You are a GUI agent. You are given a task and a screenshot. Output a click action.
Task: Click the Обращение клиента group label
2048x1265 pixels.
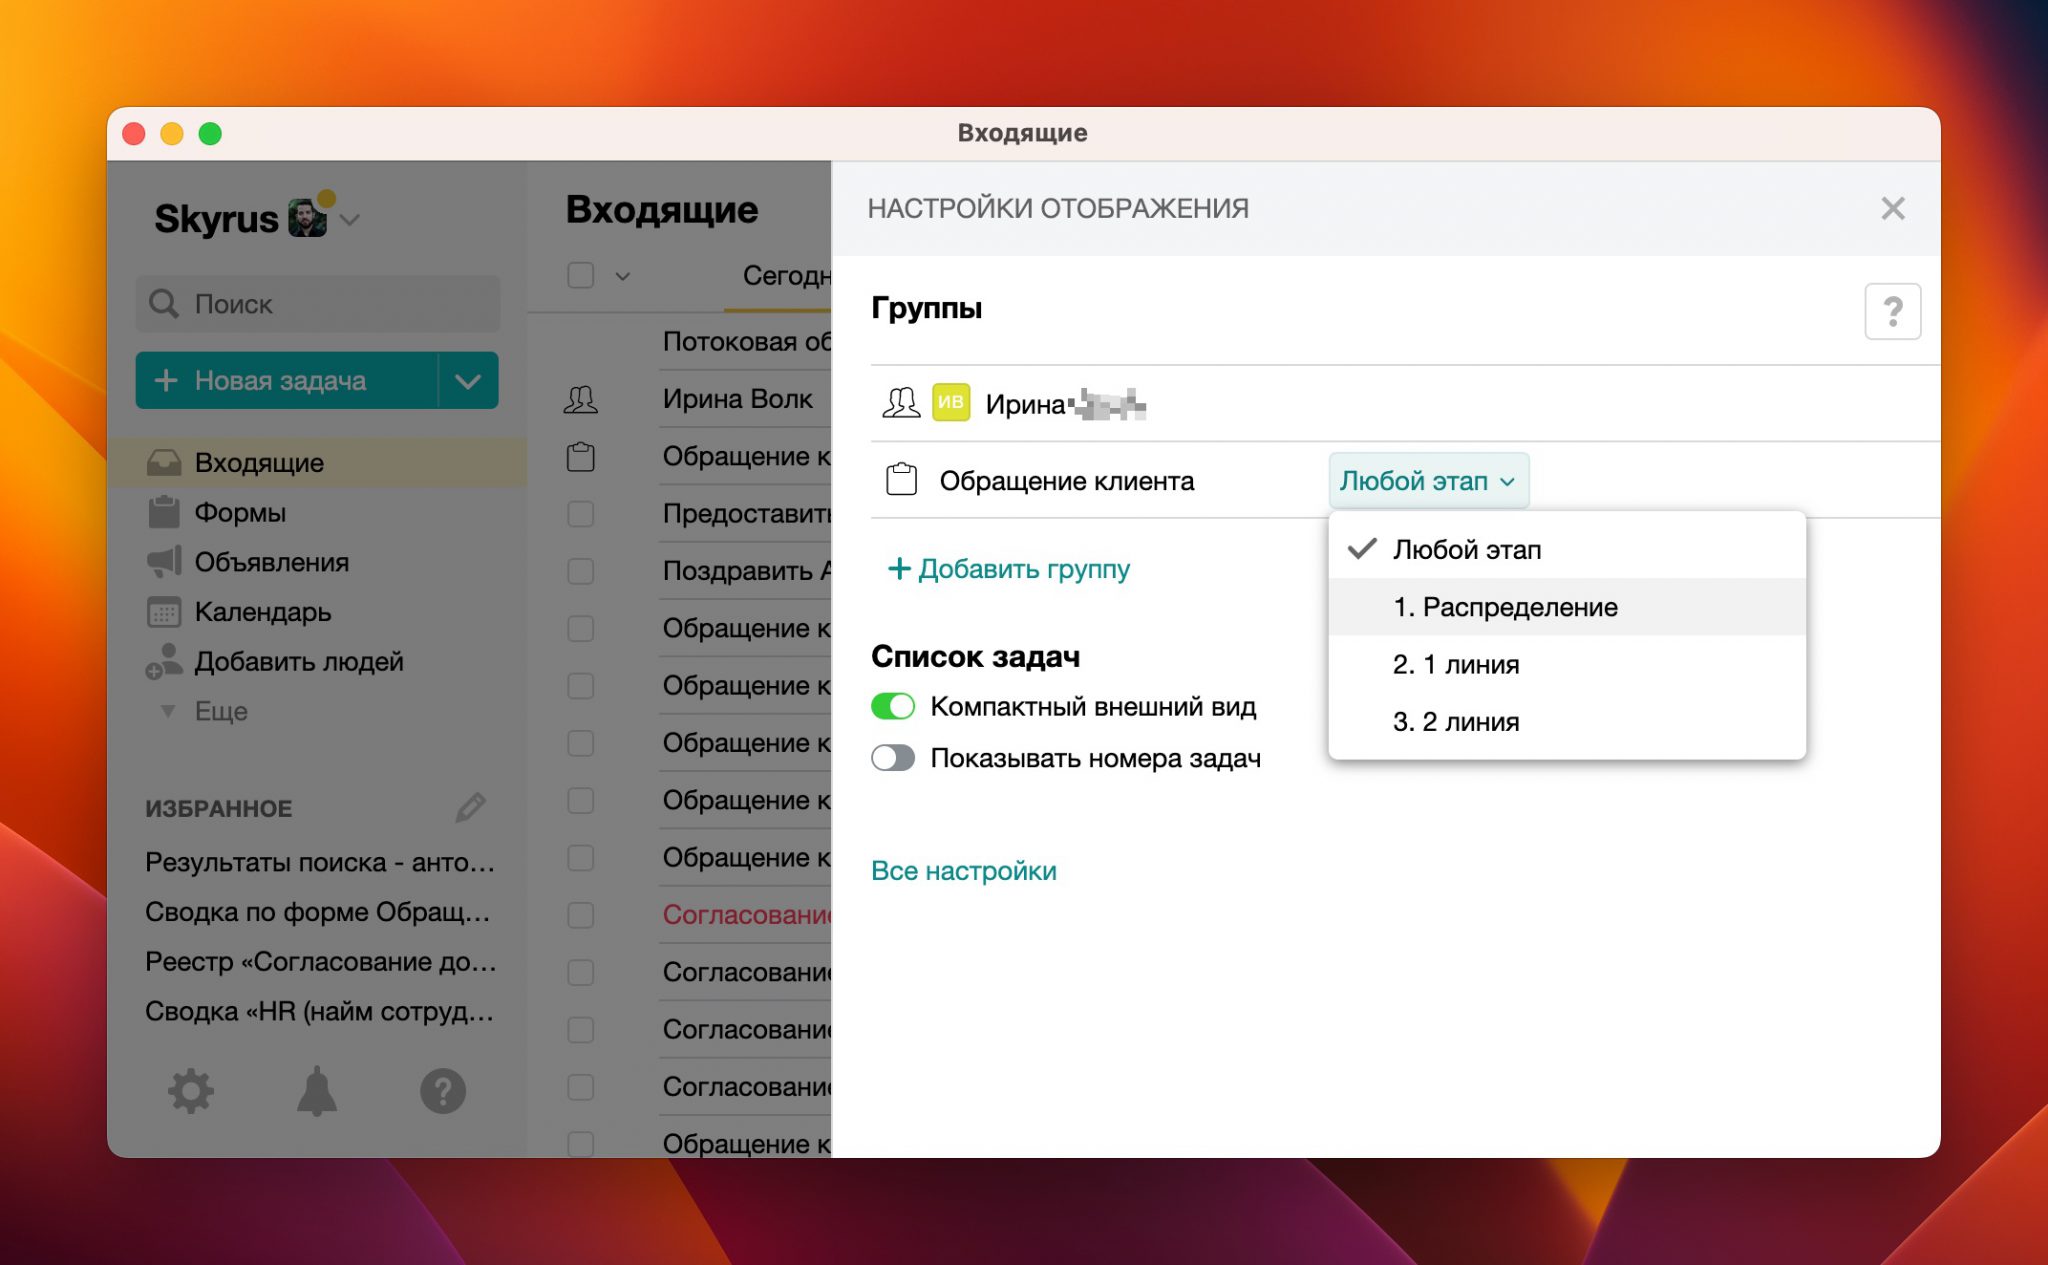click(x=1066, y=481)
